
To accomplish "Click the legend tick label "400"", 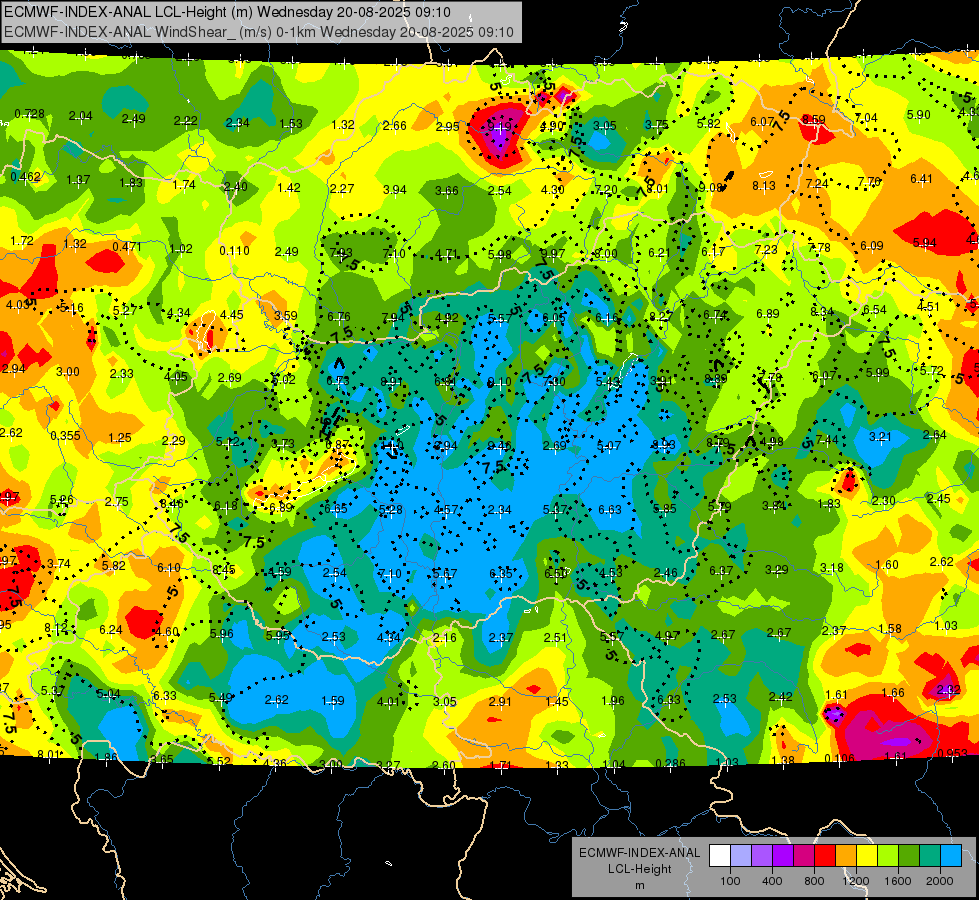I will [772, 881].
